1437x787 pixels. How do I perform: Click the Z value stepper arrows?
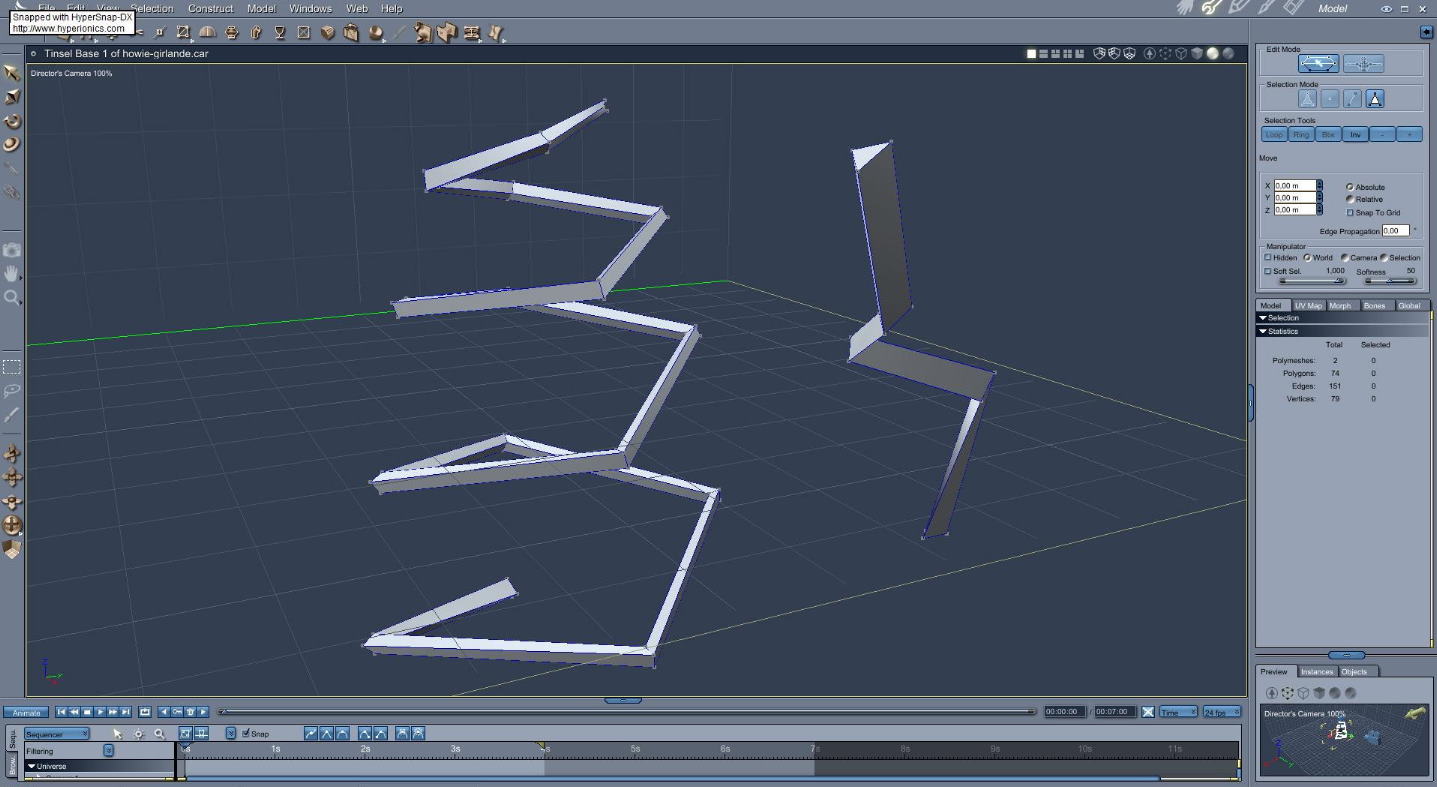pos(1320,209)
